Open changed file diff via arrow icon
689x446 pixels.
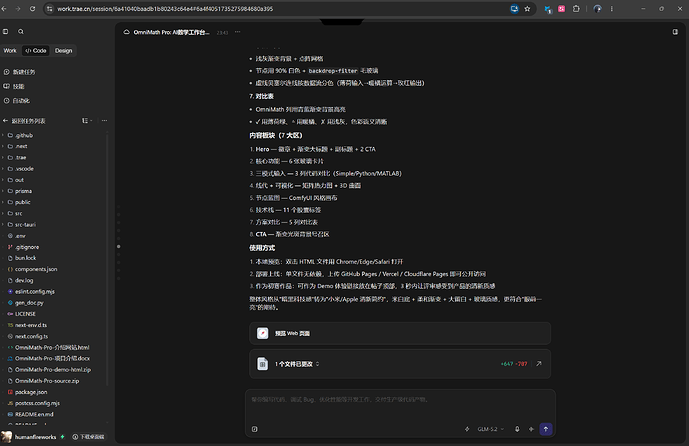(539, 364)
